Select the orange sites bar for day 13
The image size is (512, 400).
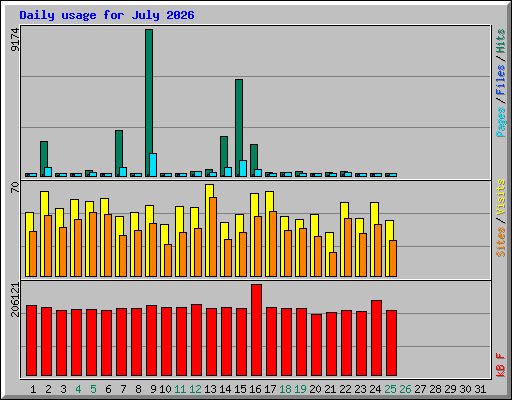(213, 237)
